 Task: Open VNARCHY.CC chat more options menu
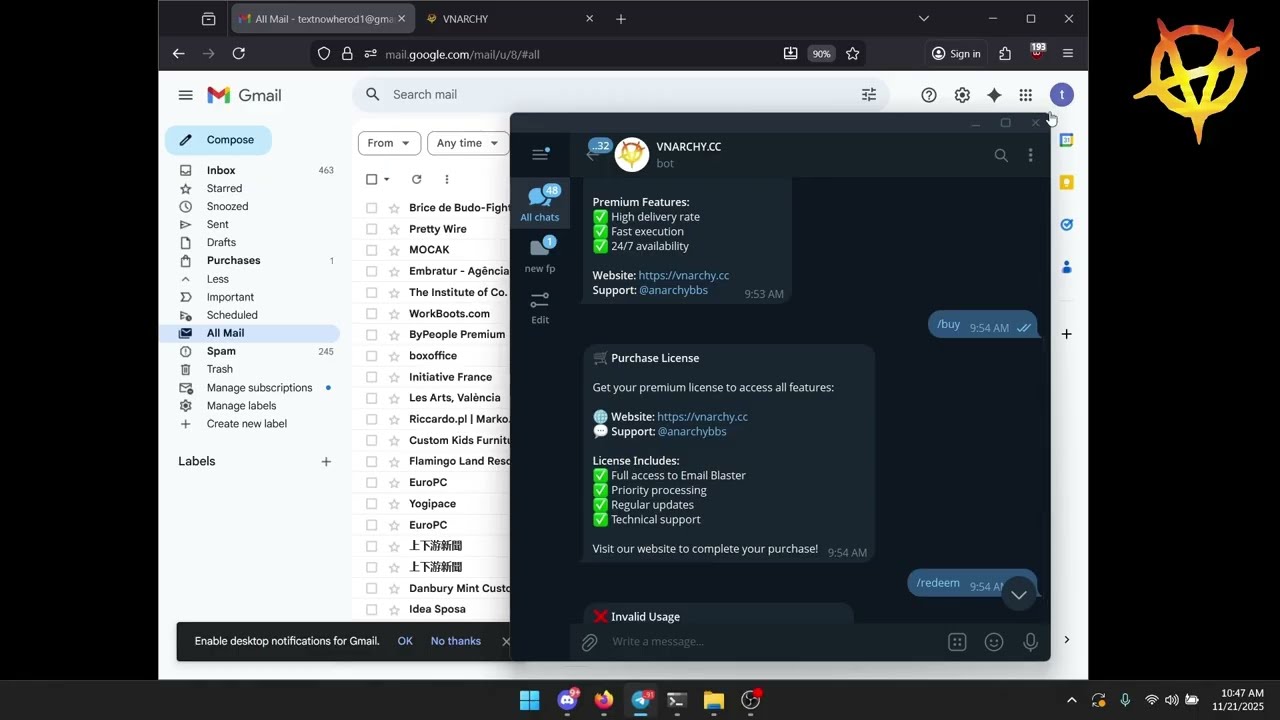(x=1030, y=155)
